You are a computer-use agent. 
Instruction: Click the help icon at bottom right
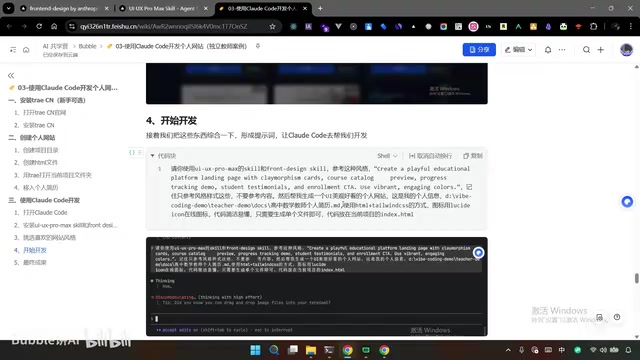(x=617, y=317)
